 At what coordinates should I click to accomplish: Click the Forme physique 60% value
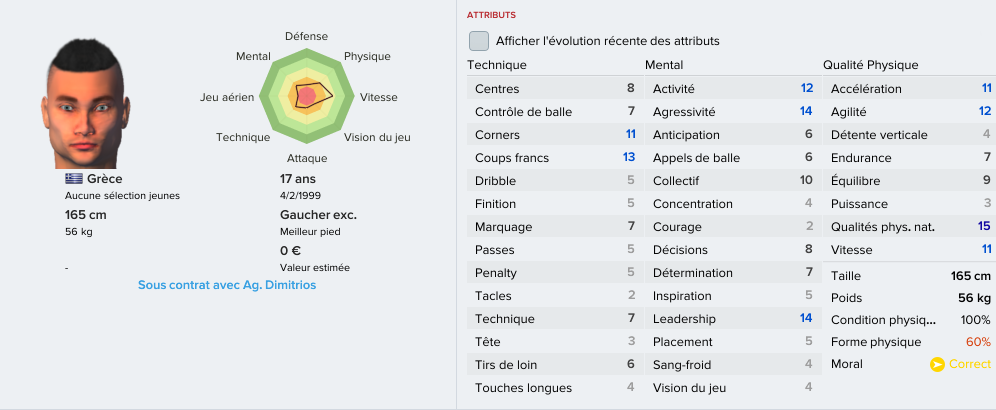pos(978,342)
